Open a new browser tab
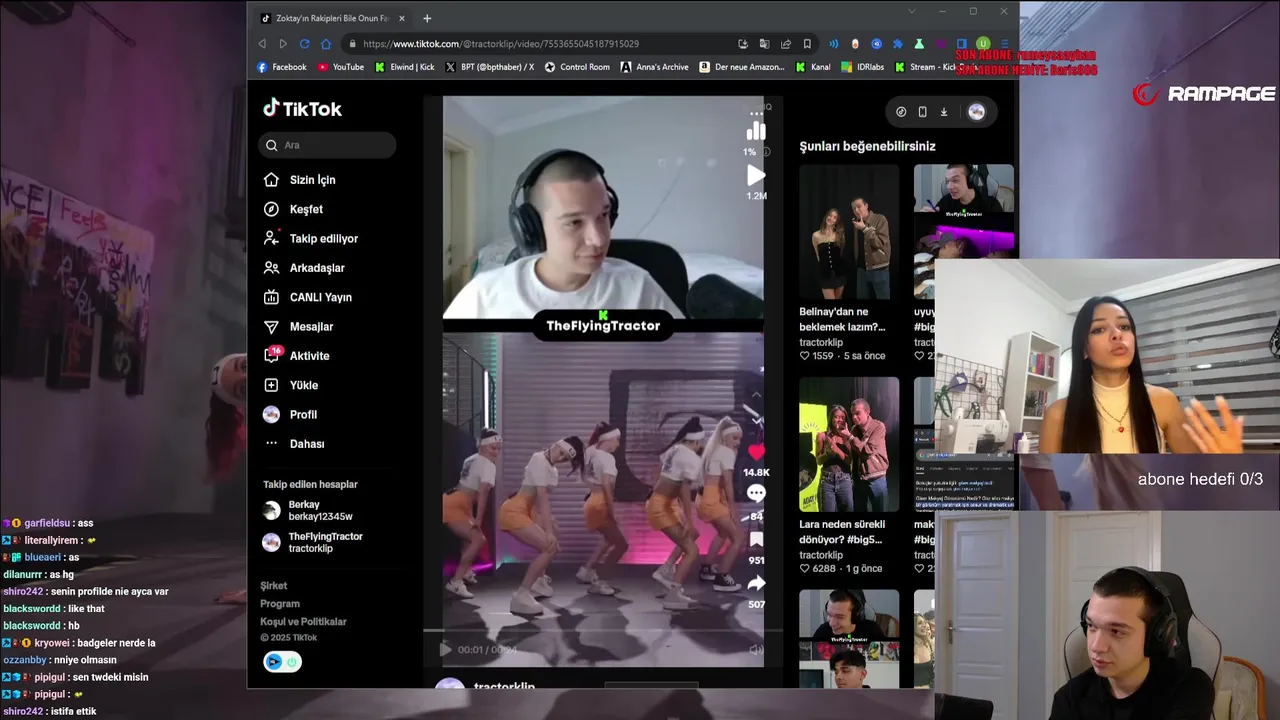Screen dimensions: 1280x720 coord(427,18)
